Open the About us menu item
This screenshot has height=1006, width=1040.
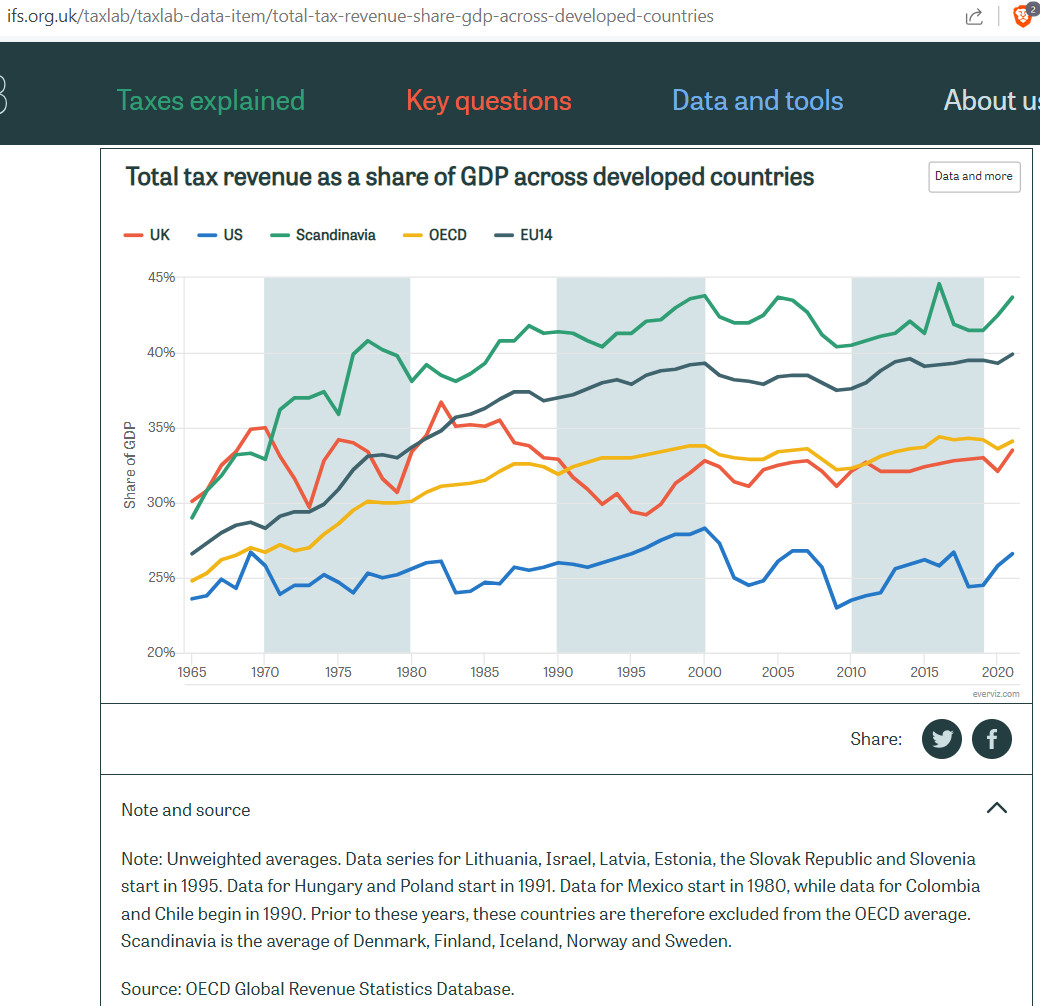(x=992, y=101)
